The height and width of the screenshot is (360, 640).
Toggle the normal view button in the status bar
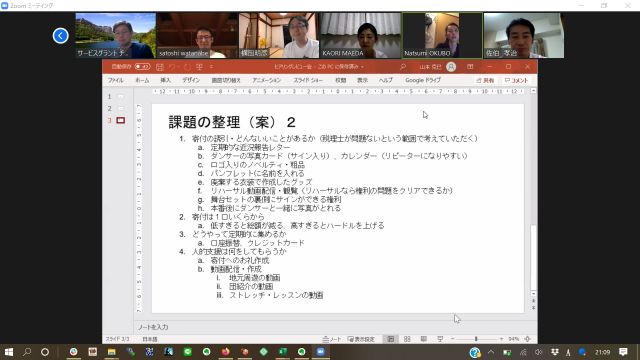click(x=391, y=339)
